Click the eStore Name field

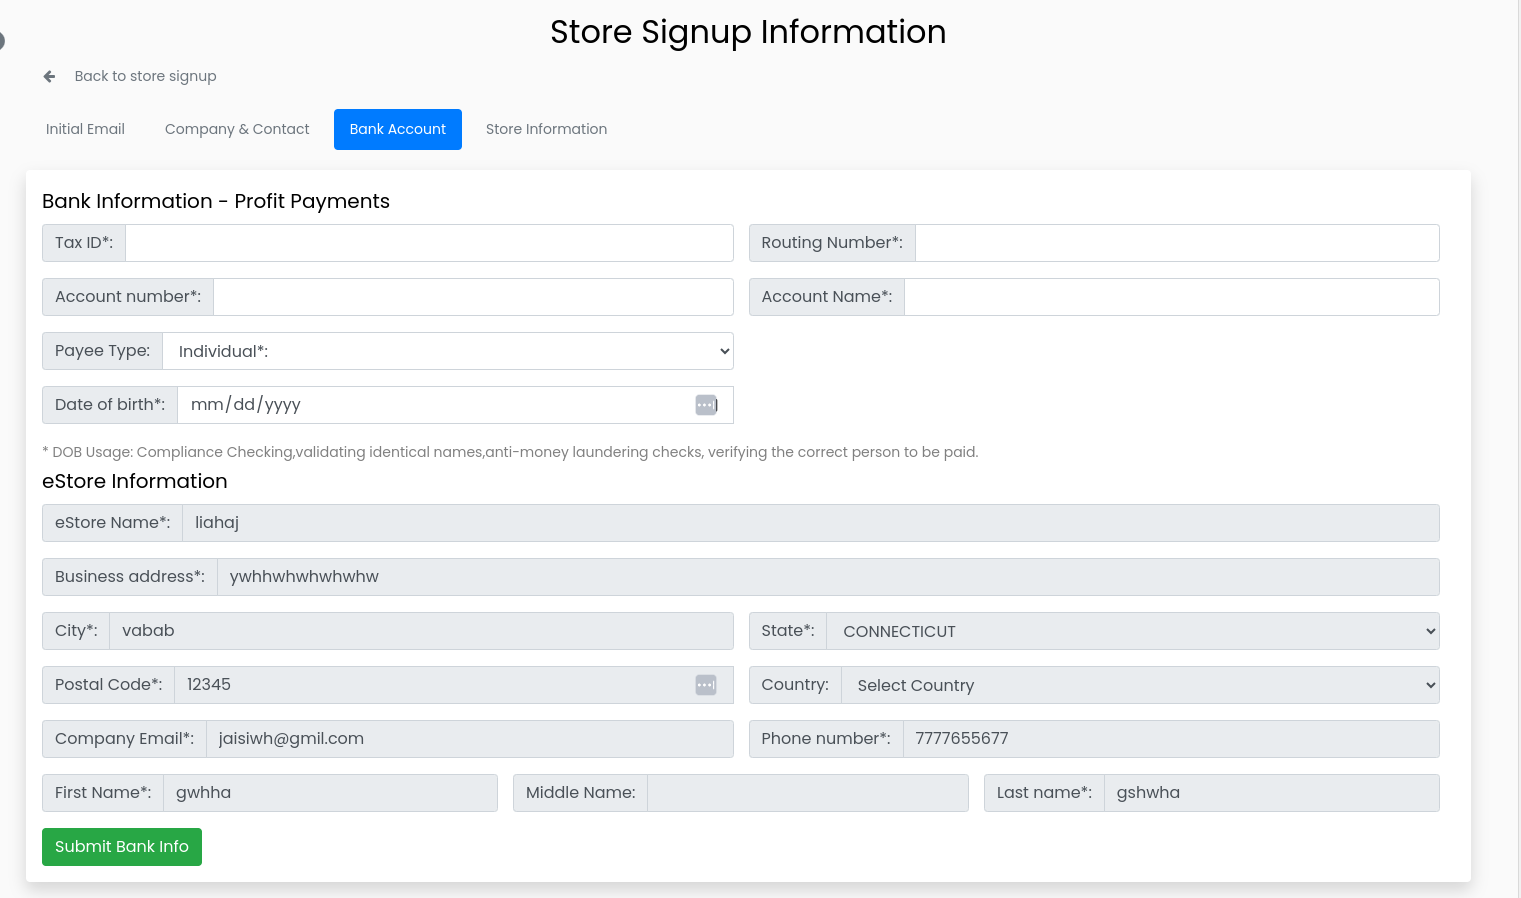pyautogui.click(x=809, y=523)
